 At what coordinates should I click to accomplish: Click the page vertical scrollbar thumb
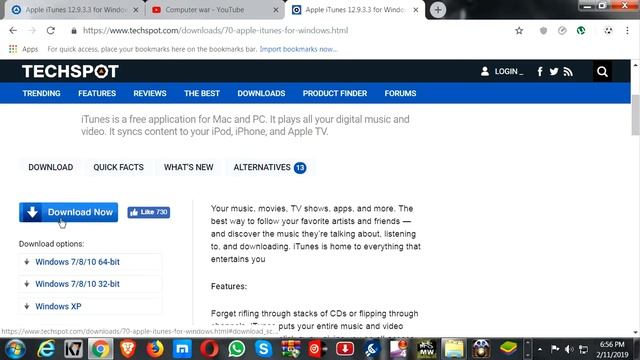(636, 114)
